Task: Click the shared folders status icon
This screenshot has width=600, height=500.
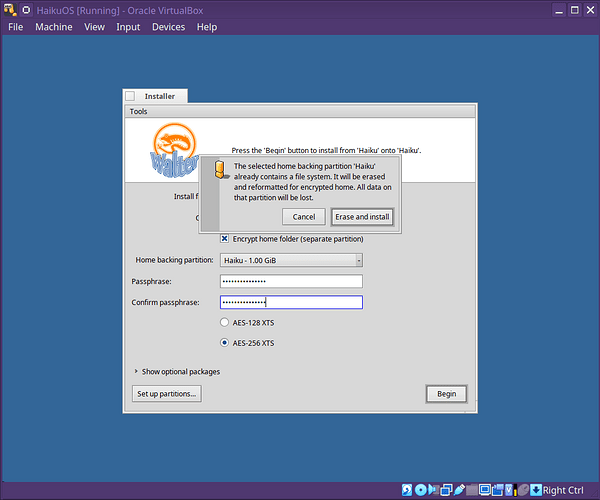Action: pyautogui.click(x=472, y=490)
